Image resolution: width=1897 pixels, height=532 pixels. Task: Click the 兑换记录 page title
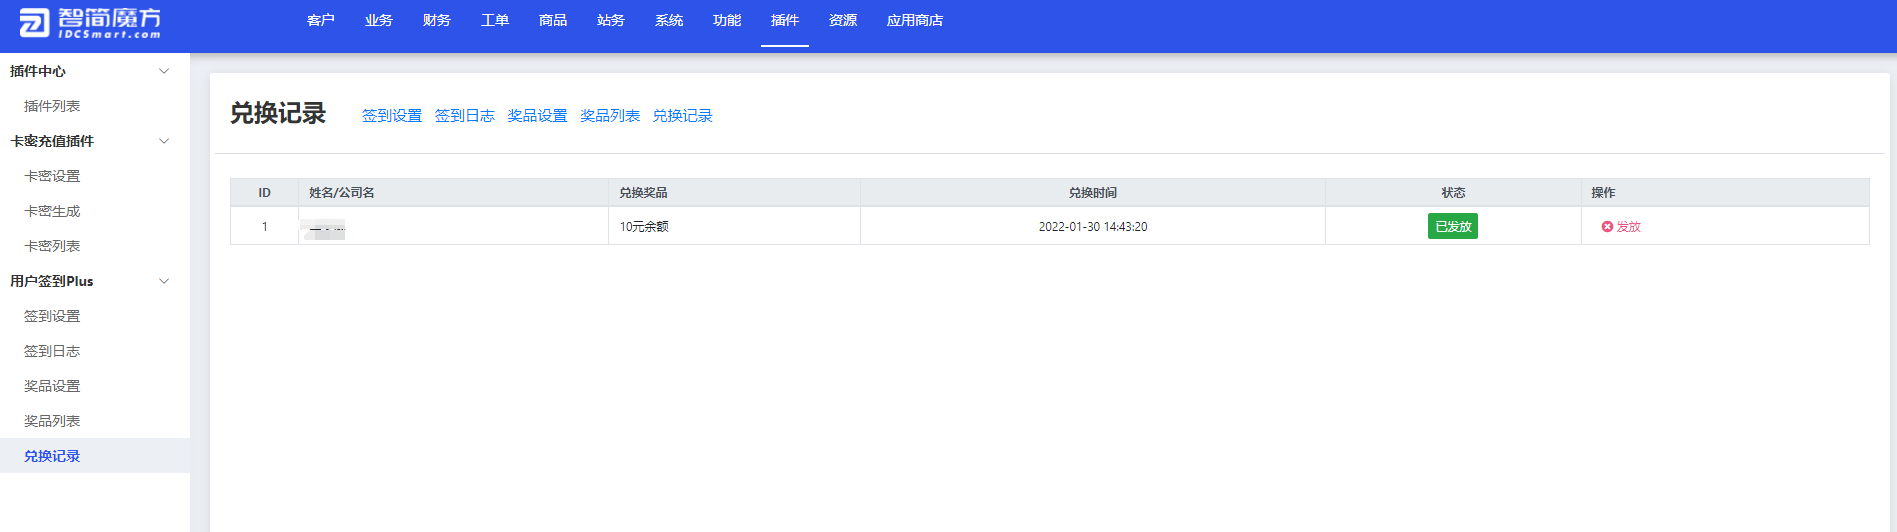click(278, 114)
